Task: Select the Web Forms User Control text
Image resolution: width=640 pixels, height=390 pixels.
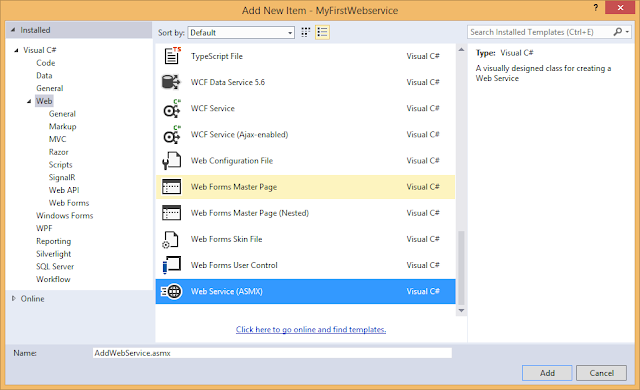Action: tap(234, 265)
